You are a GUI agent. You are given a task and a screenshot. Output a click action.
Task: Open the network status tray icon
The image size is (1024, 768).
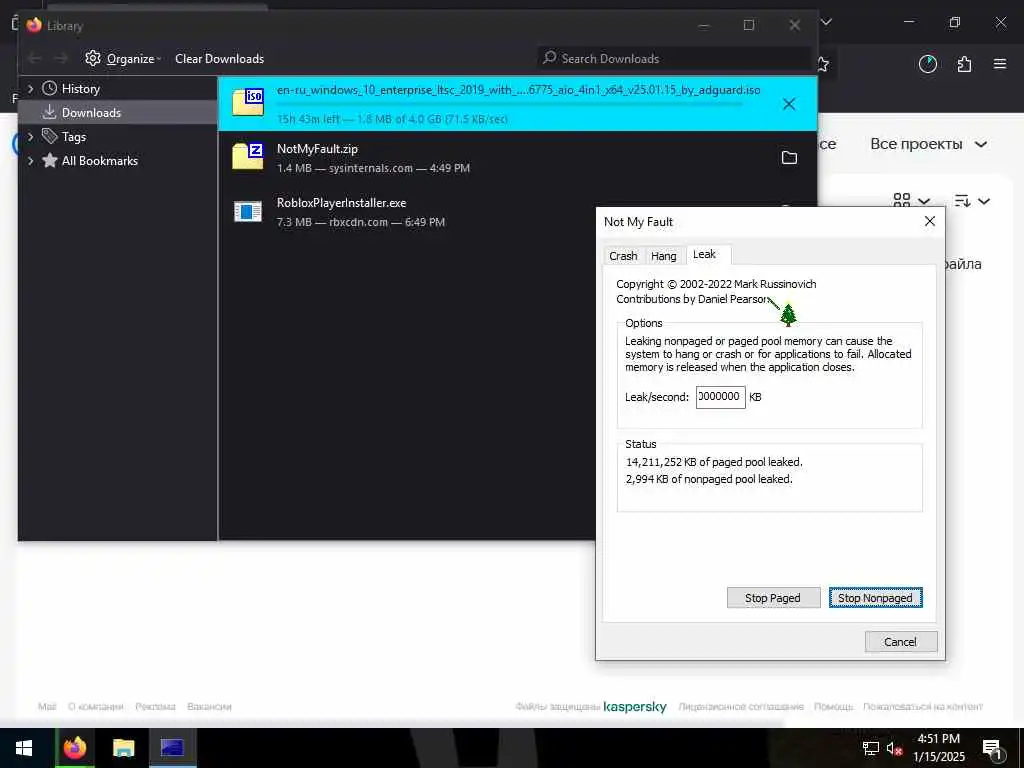(871, 749)
